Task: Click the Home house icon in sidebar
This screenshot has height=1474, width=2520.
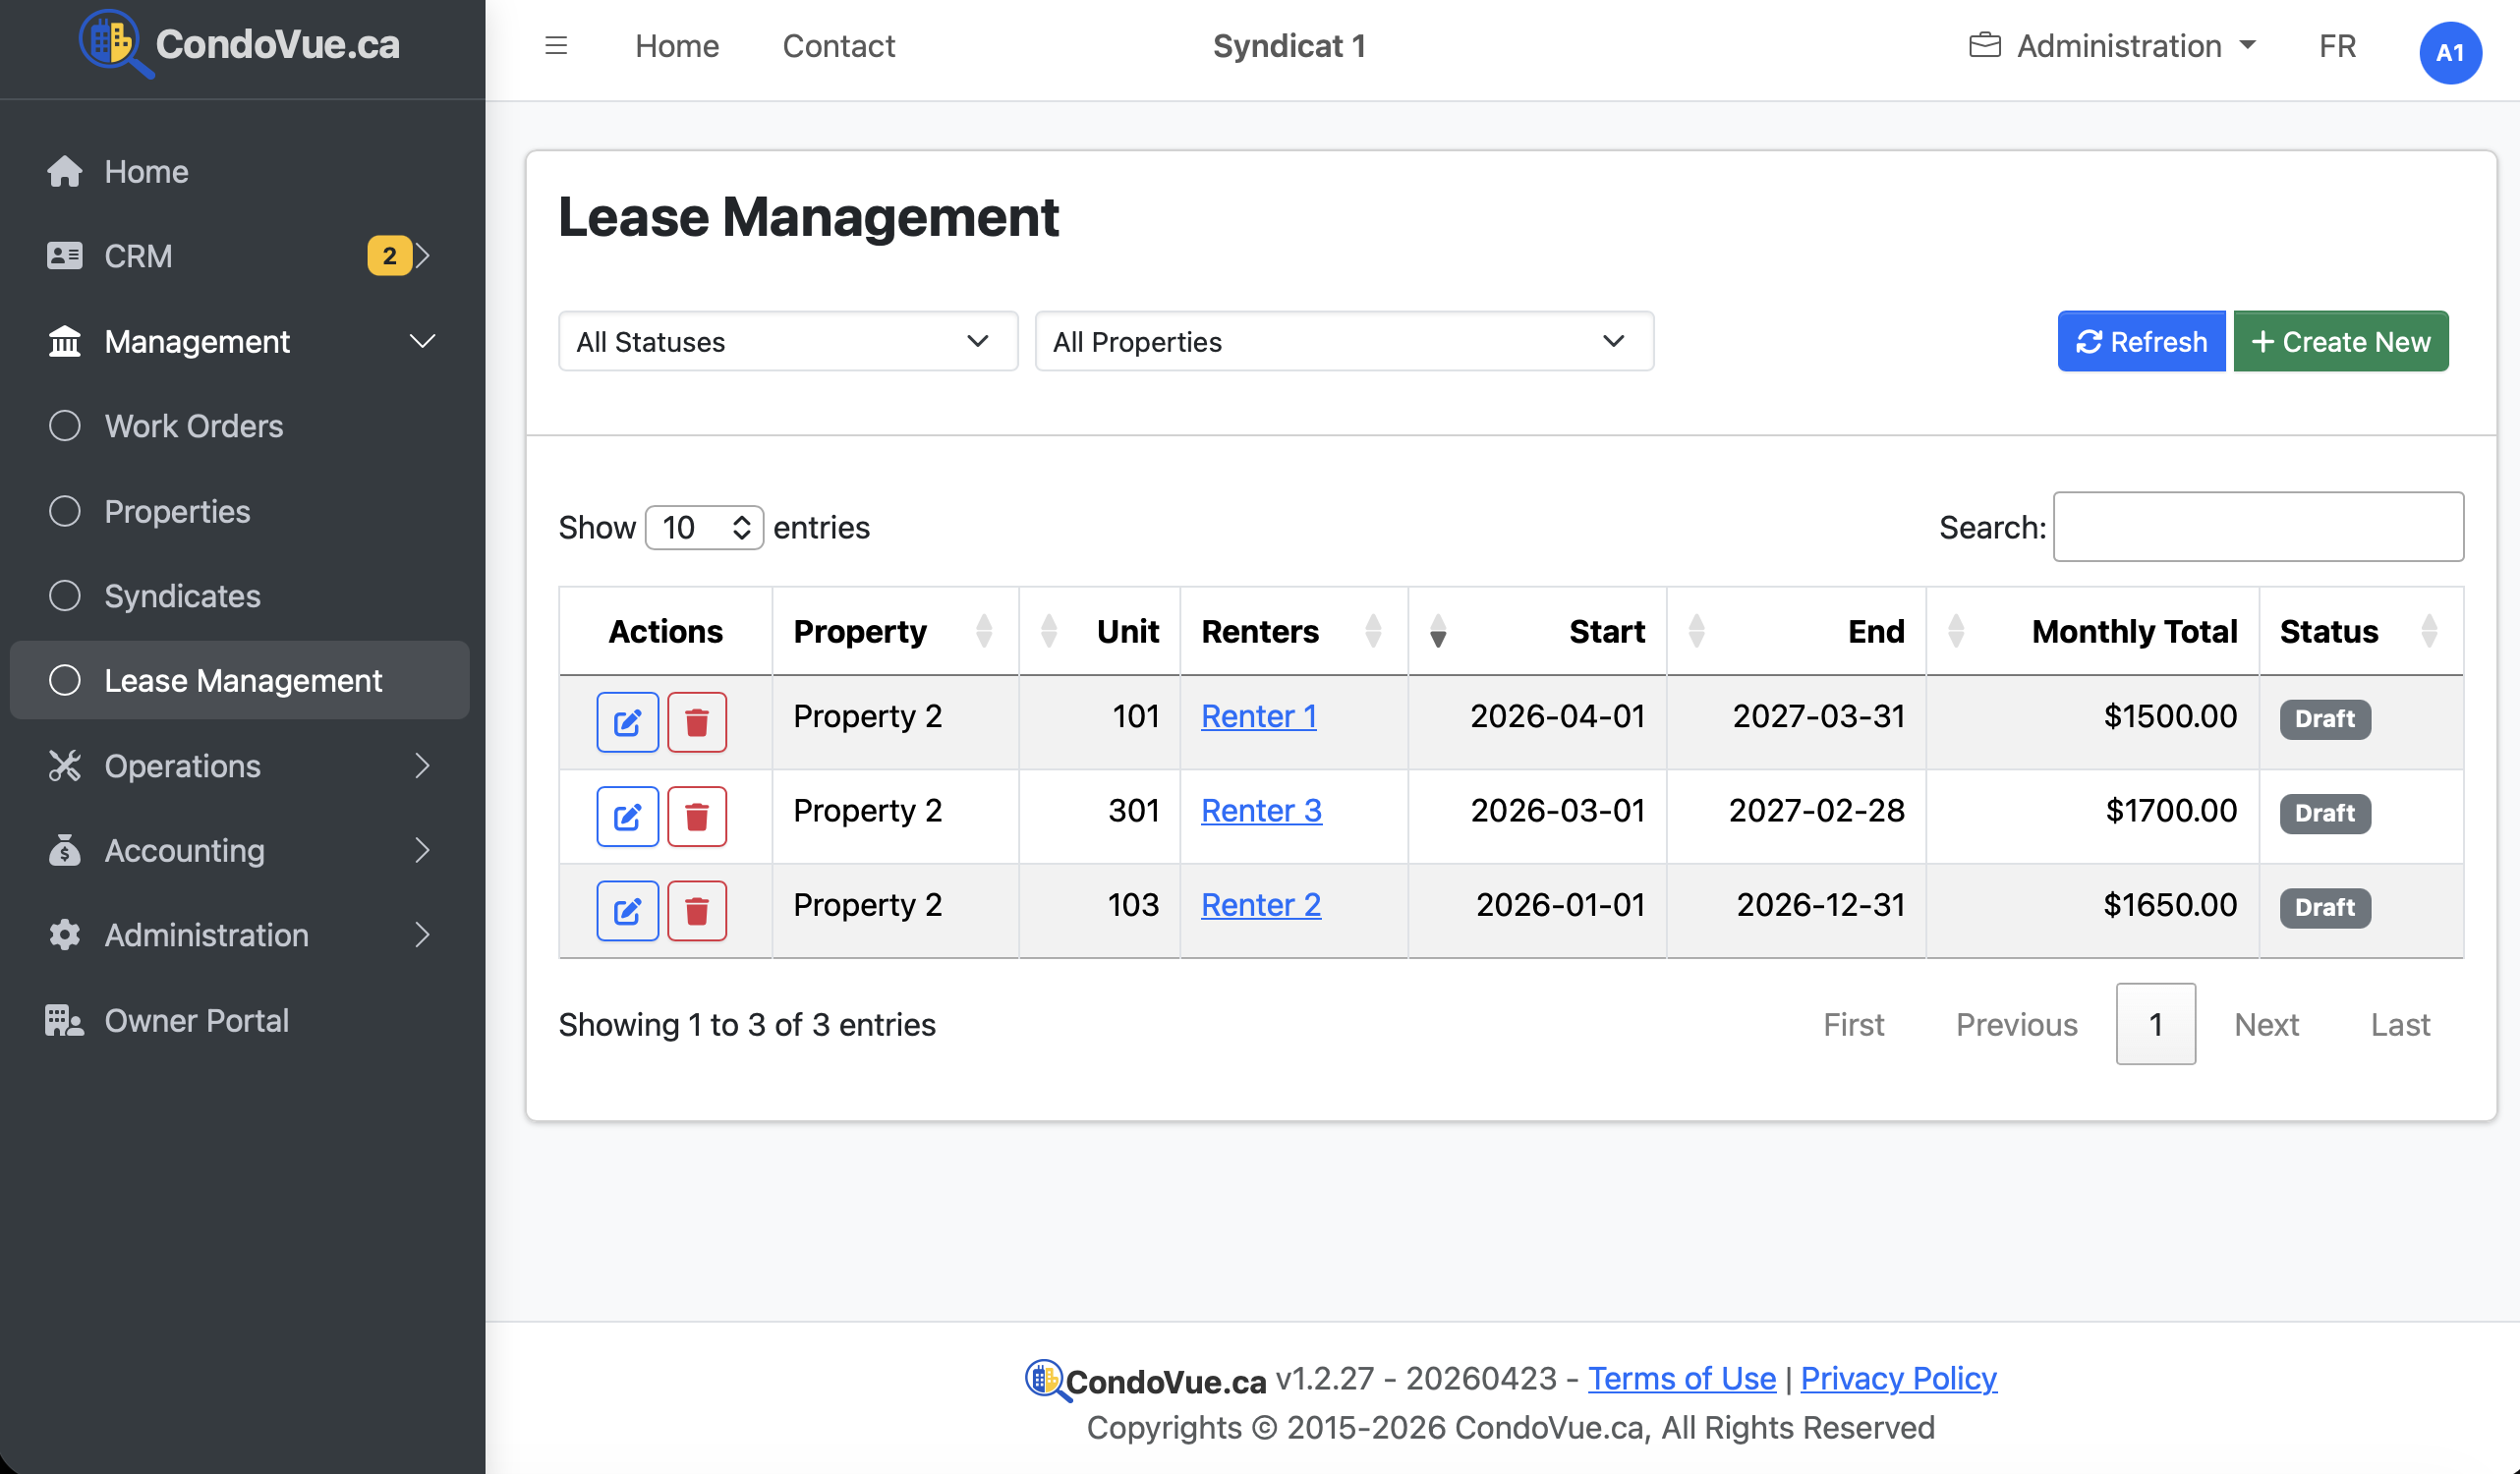Action: pos(65,171)
